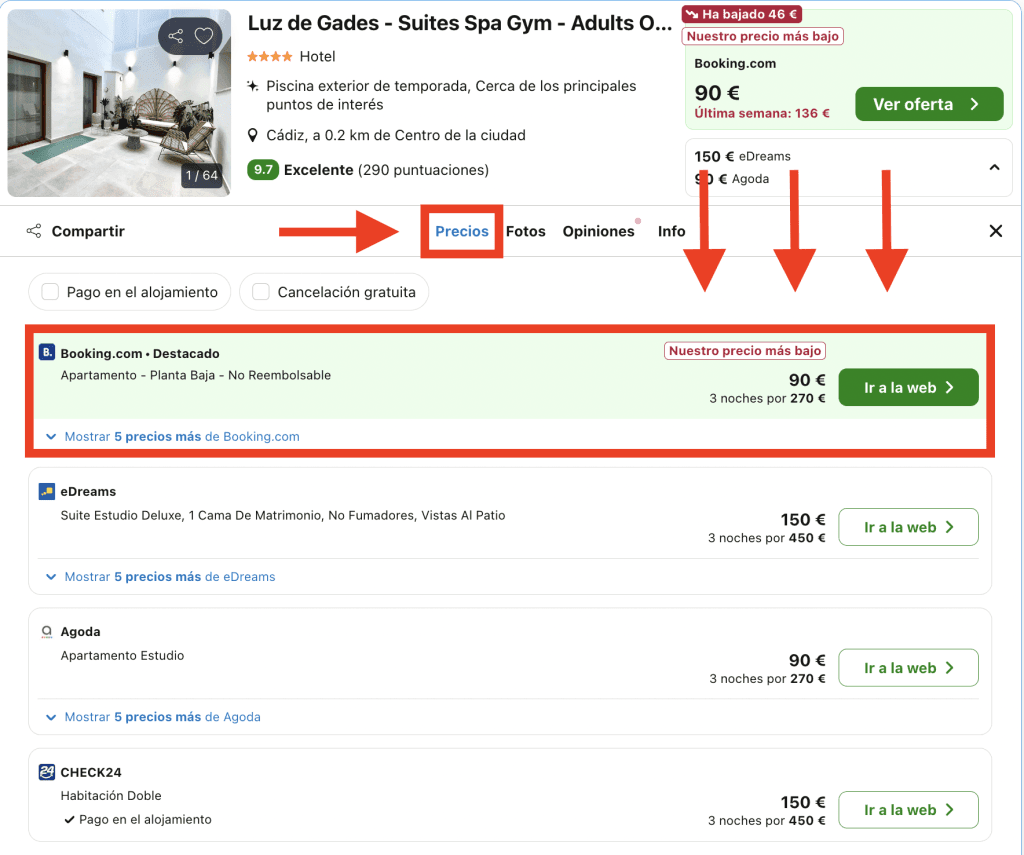Switch to the Fotos tab

pos(526,231)
